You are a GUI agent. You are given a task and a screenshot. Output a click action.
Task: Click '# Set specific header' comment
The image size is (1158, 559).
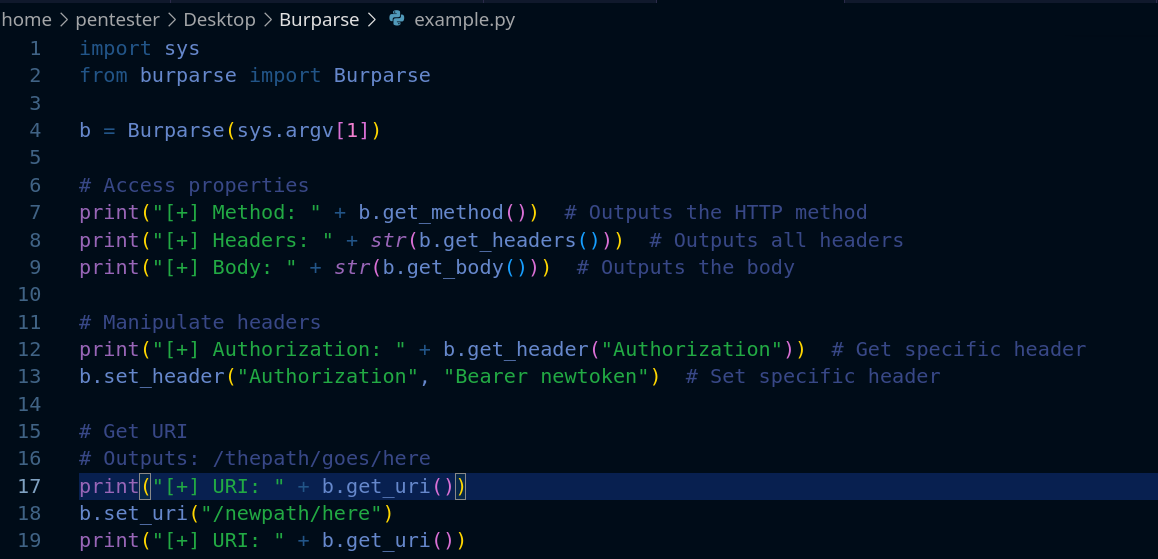coord(813,377)
